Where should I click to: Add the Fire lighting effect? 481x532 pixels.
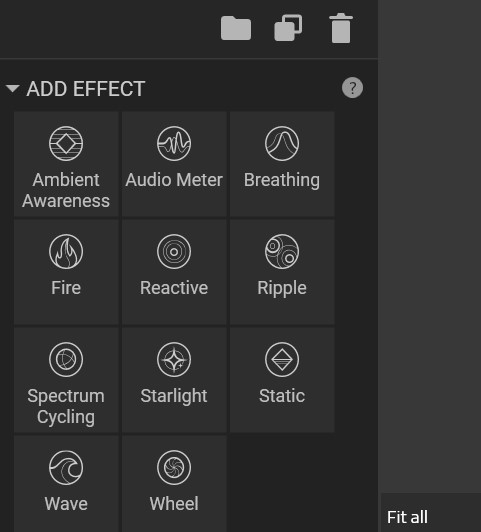click(x=66, y=272)
